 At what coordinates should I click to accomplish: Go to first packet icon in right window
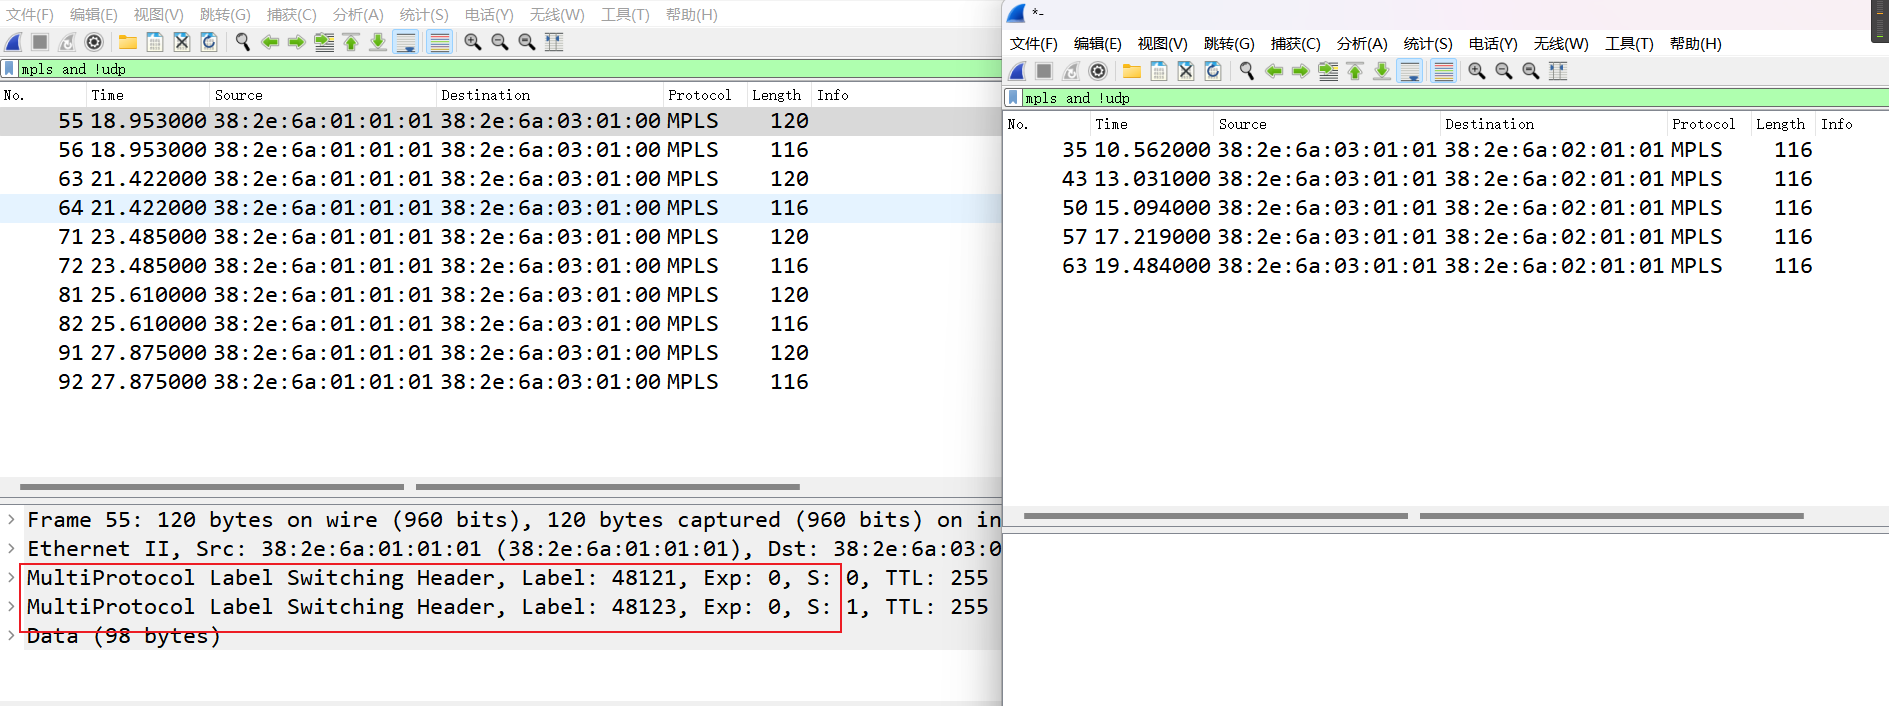tap(1355, 71)
